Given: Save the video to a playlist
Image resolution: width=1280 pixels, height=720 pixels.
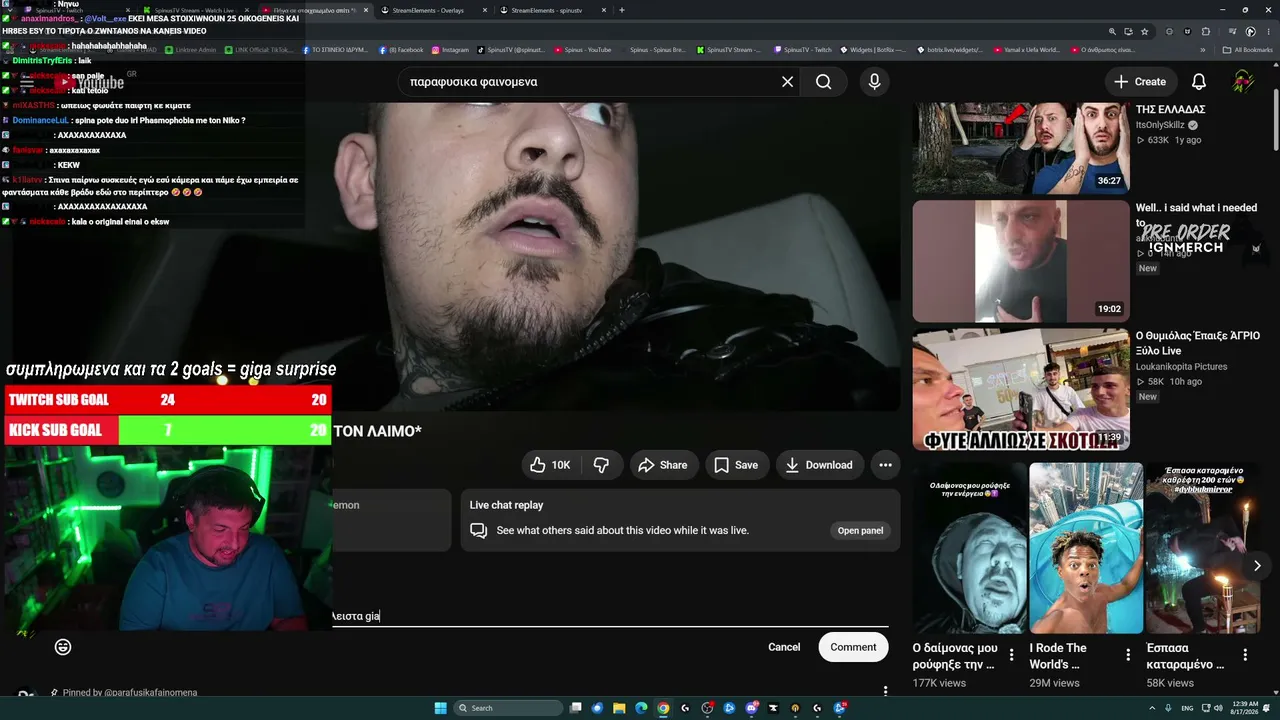Looking at the screenshot, I should tap(736, 465).
